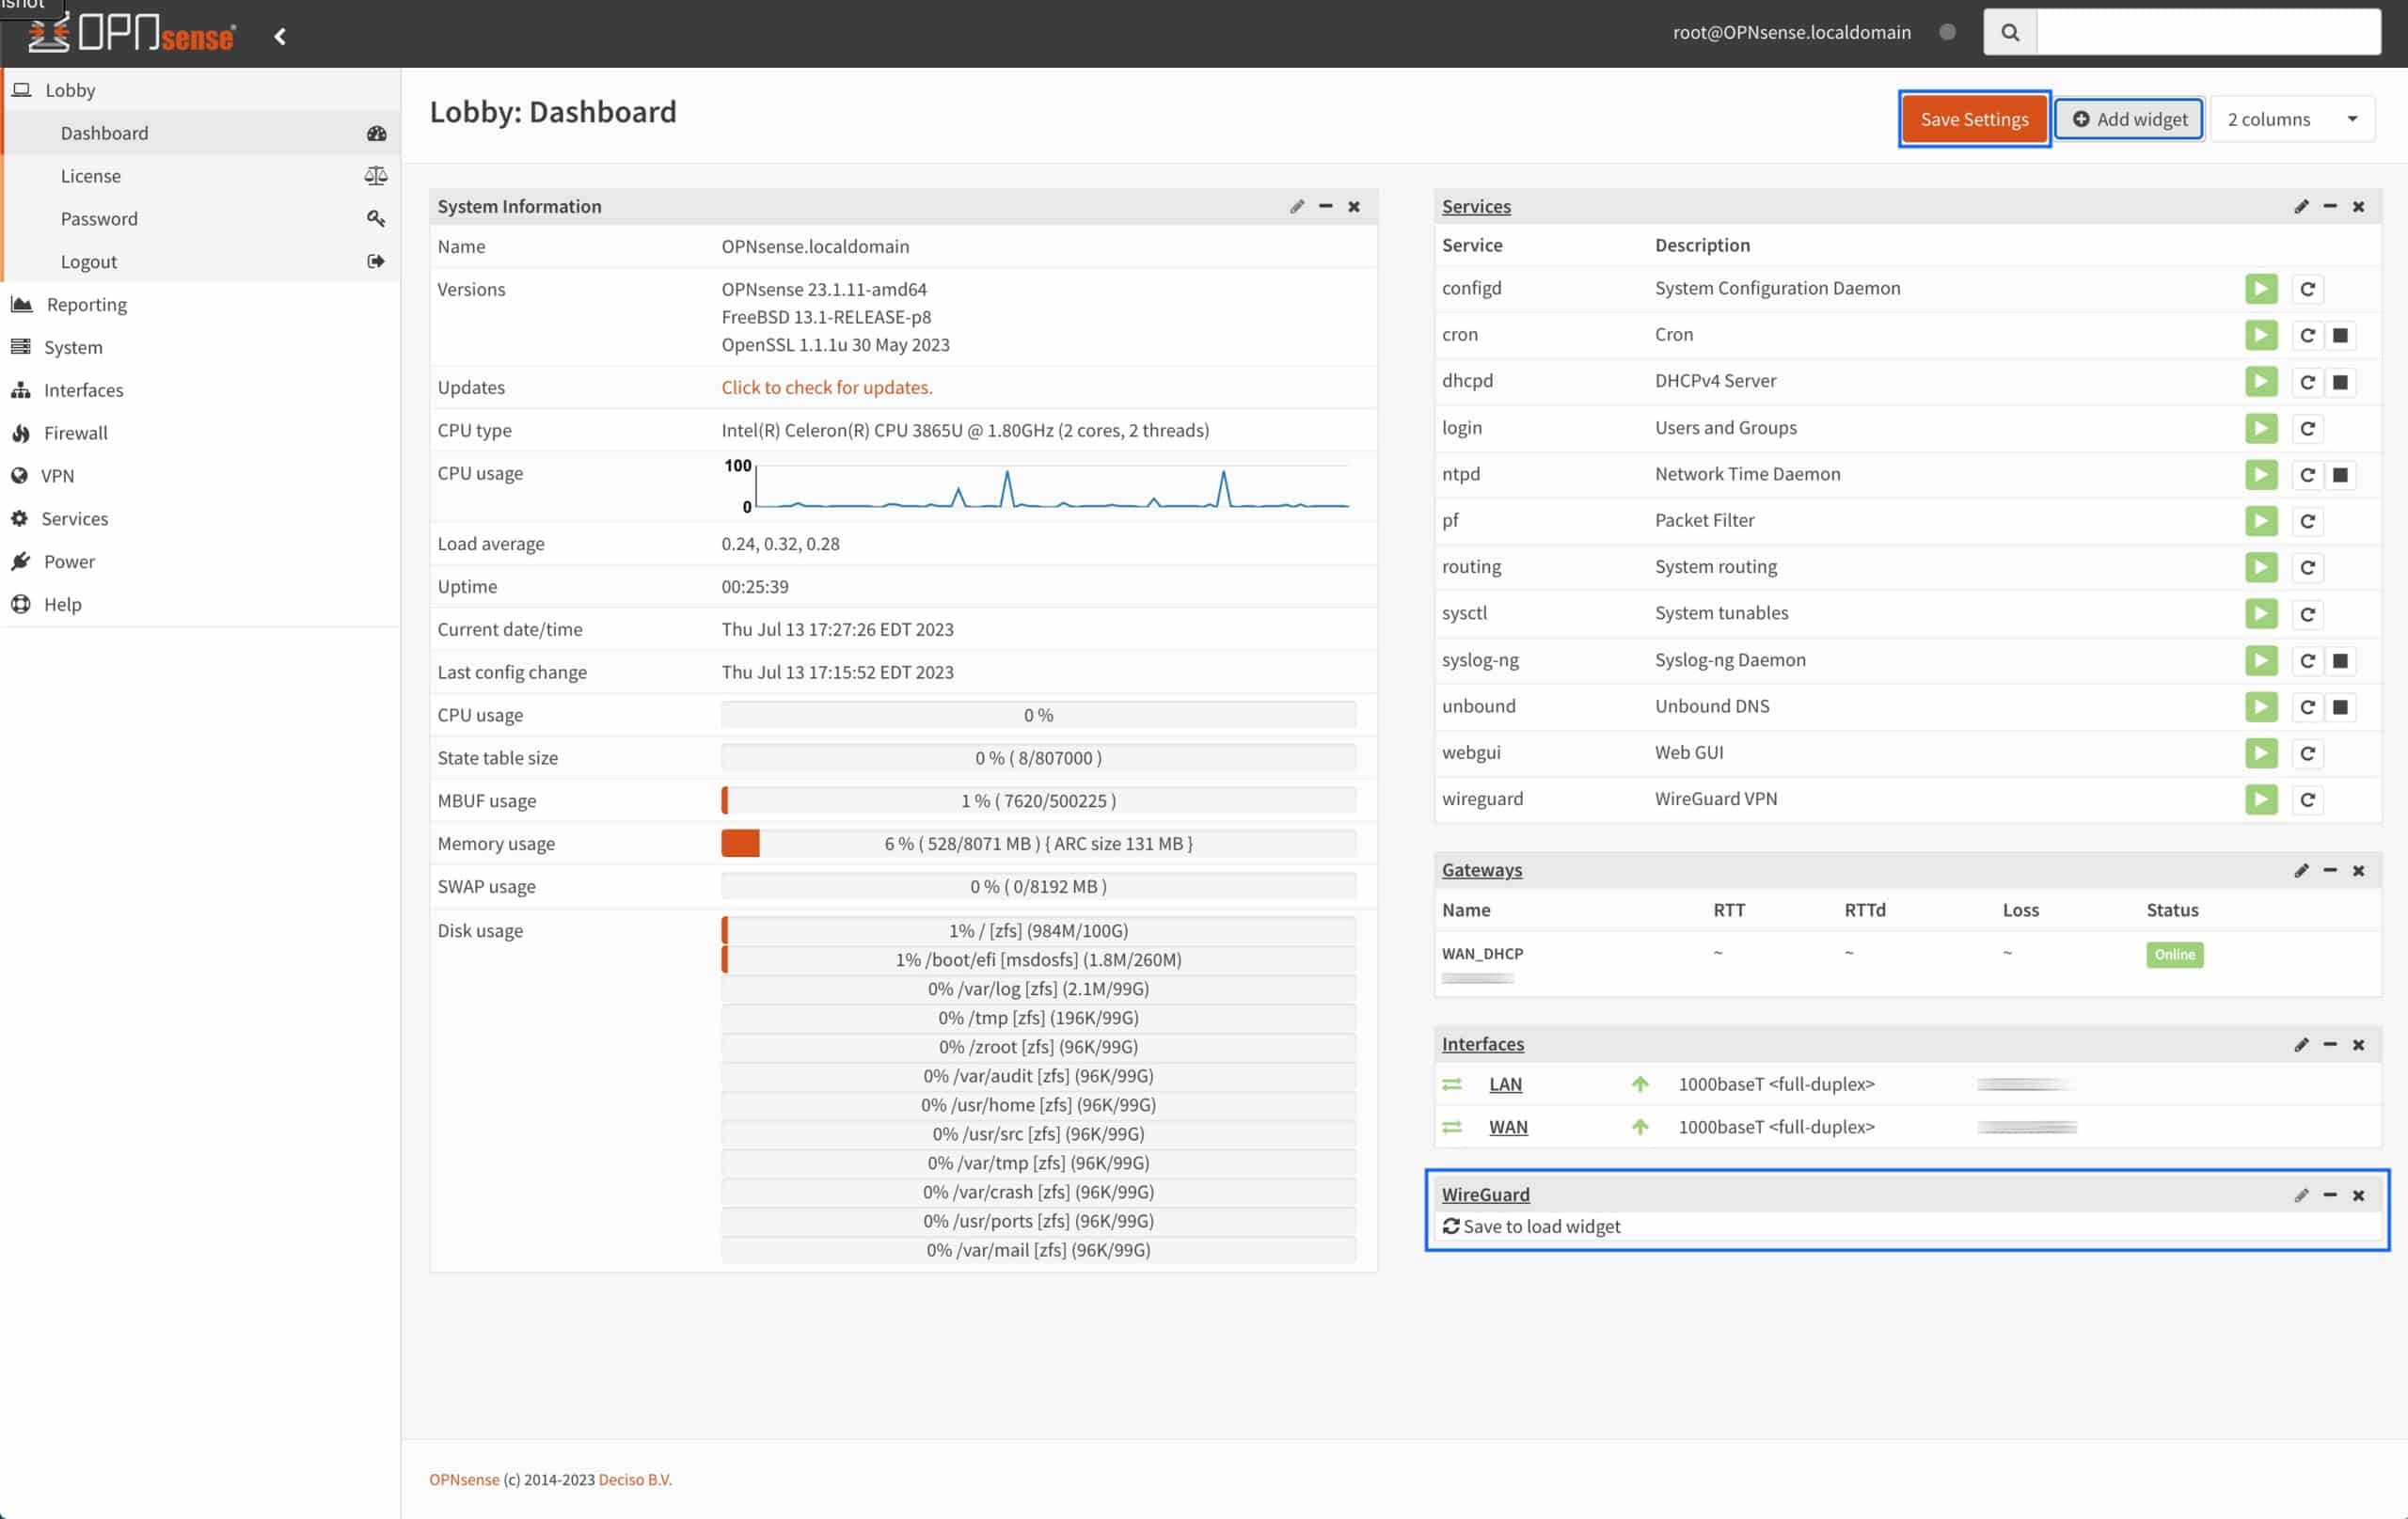
Task: Expand the Power menu
Action: (200, 561)
